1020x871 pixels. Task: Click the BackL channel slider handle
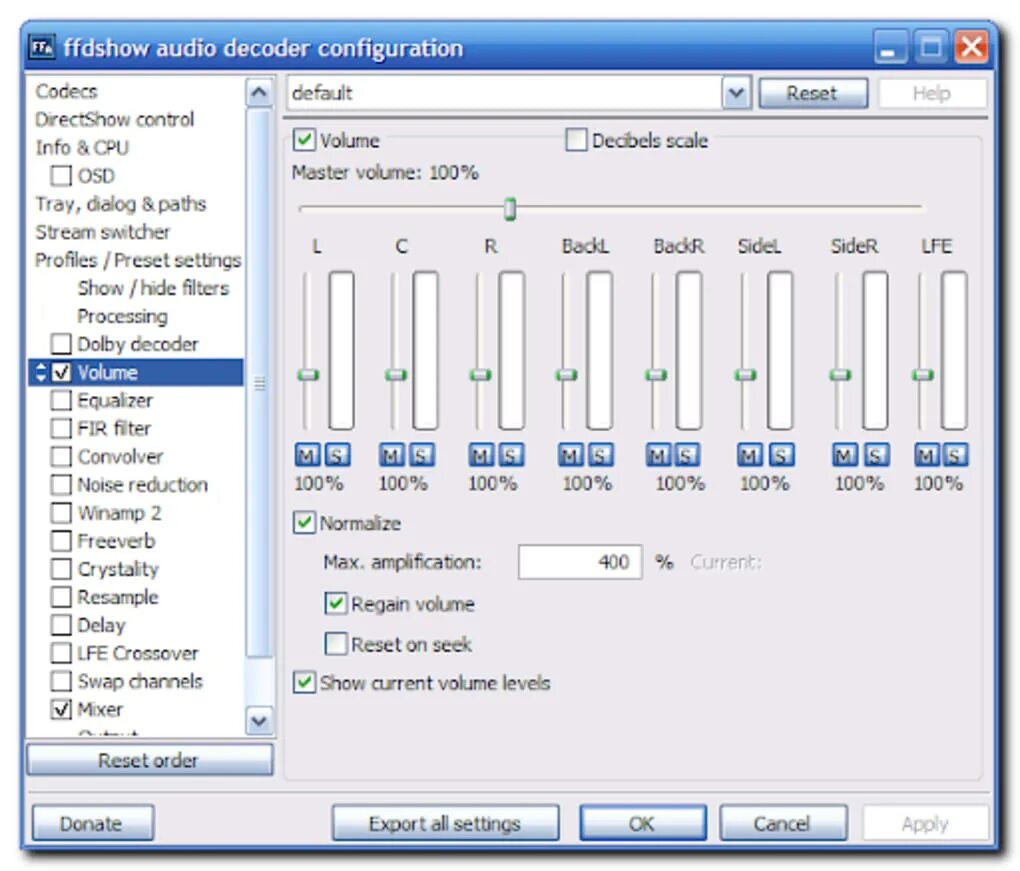pyautogui.click(x=566, y=375)
